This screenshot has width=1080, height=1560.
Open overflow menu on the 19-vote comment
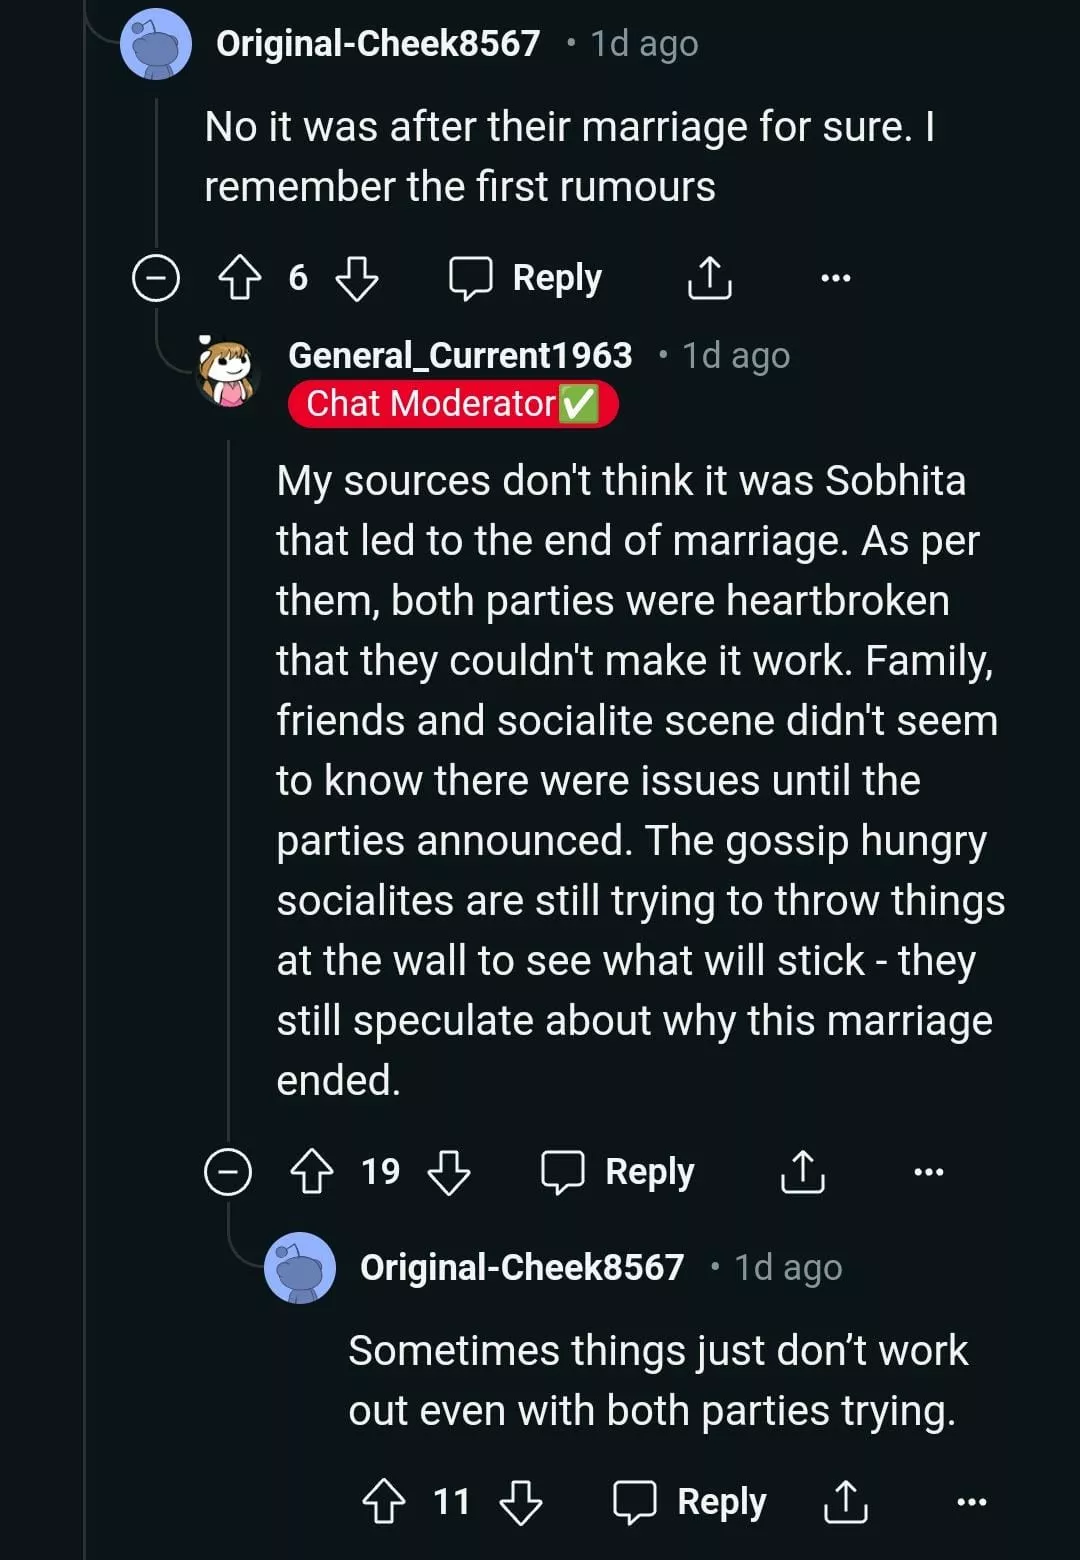pyautogui.click(x=928, y=1171)
